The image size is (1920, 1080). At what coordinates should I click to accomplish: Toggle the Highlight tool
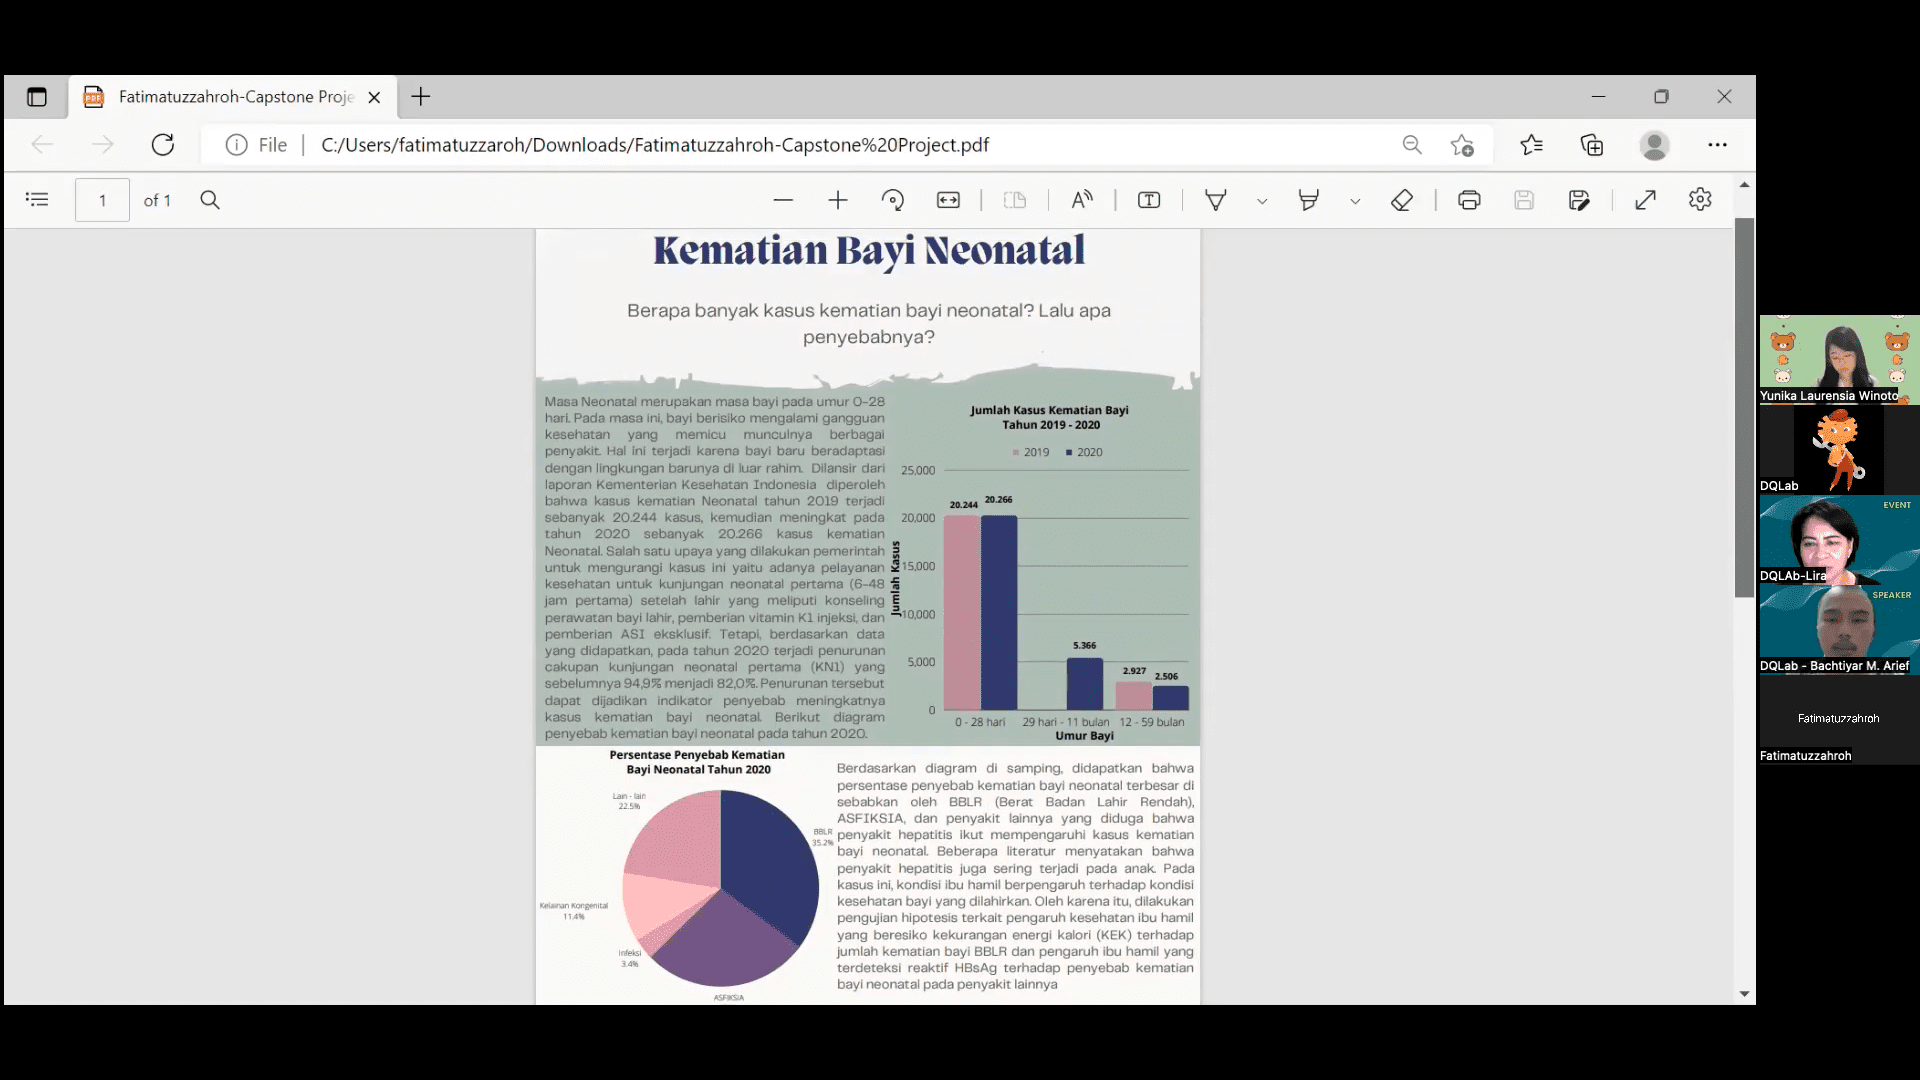point(1308,200)
